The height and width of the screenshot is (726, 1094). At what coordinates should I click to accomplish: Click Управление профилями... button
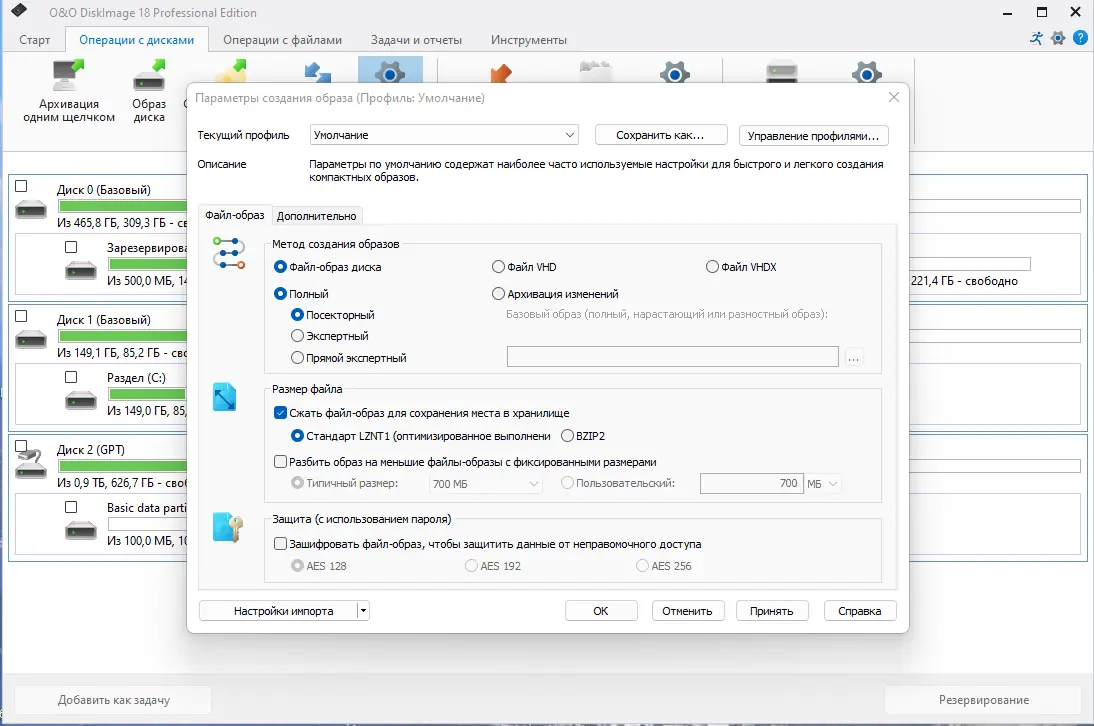coord(814,135)
